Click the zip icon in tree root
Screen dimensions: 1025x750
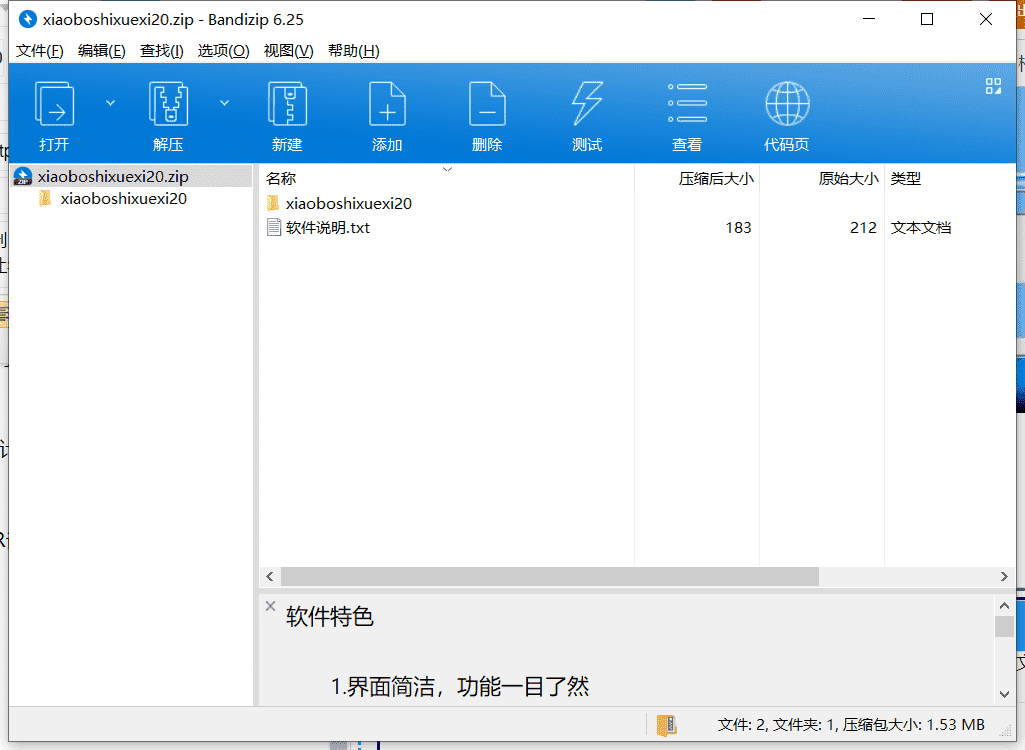point(23,177)
